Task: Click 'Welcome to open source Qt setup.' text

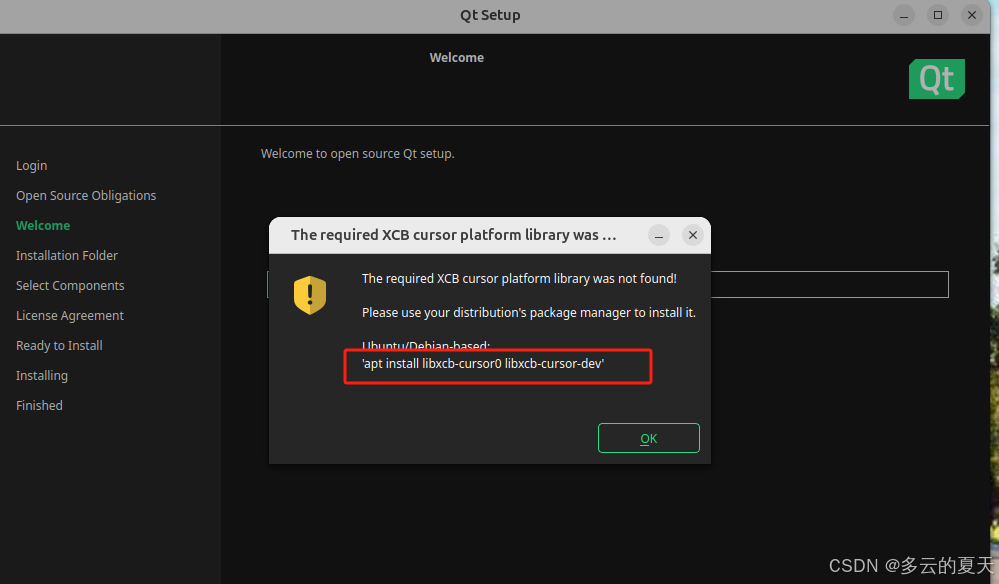Action: [357, 153]
